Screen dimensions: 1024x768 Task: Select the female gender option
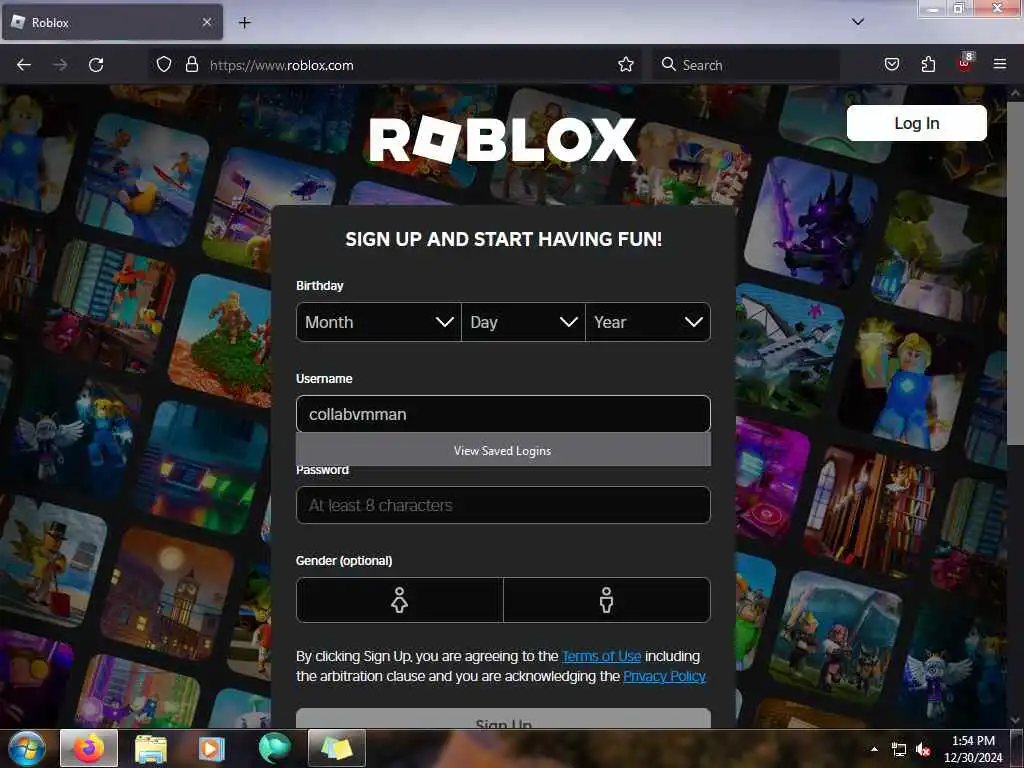coord(400,600)
